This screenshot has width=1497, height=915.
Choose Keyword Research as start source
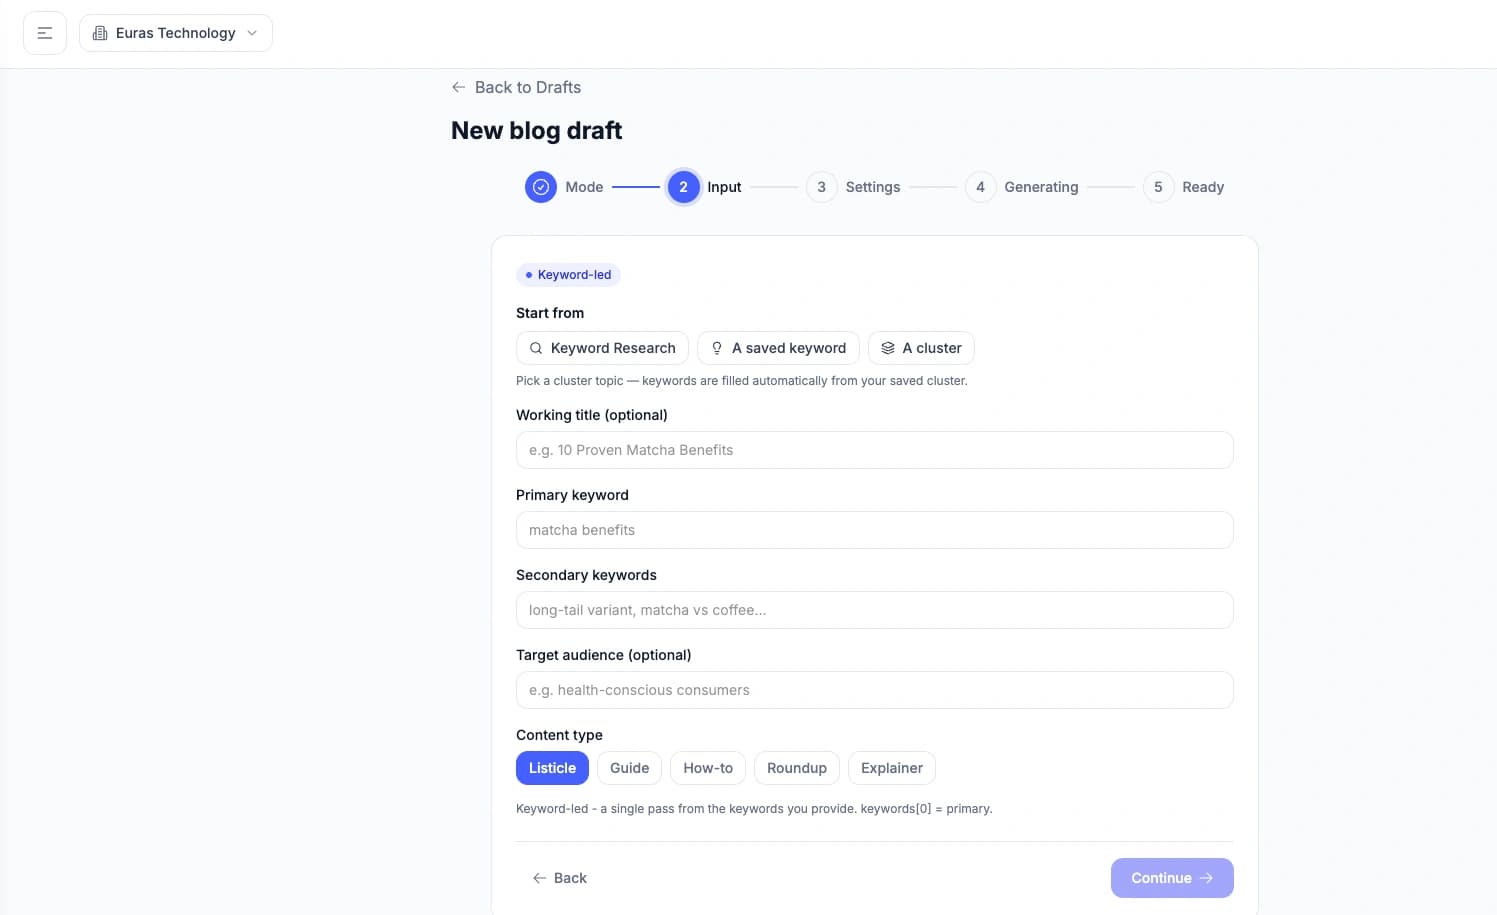602,348
